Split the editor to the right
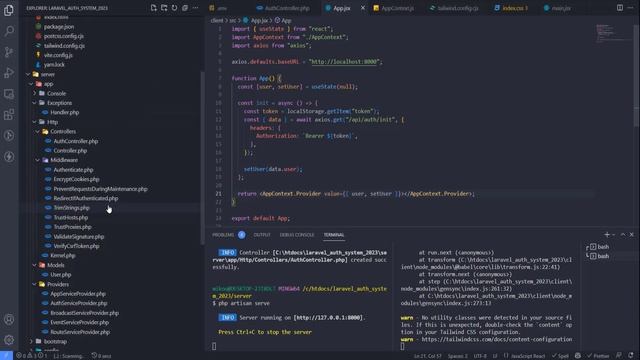This screenshot has height=360, width=640. pos(620,8)
